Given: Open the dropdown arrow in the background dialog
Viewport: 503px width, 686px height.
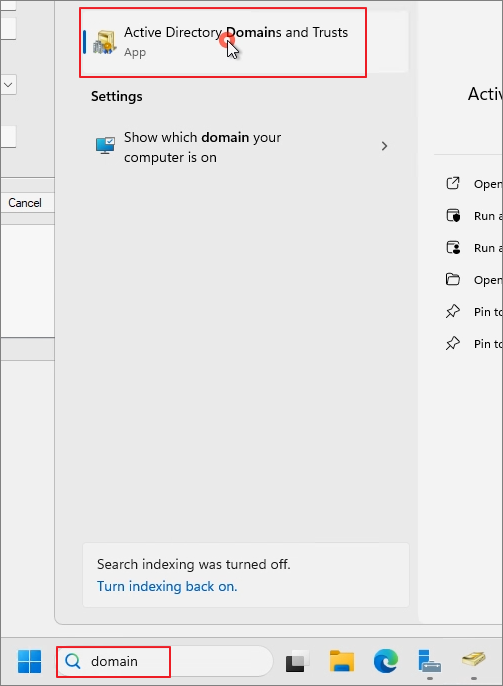Looking at the screenshot, I should pyautogui.click(x=8, y=85).
